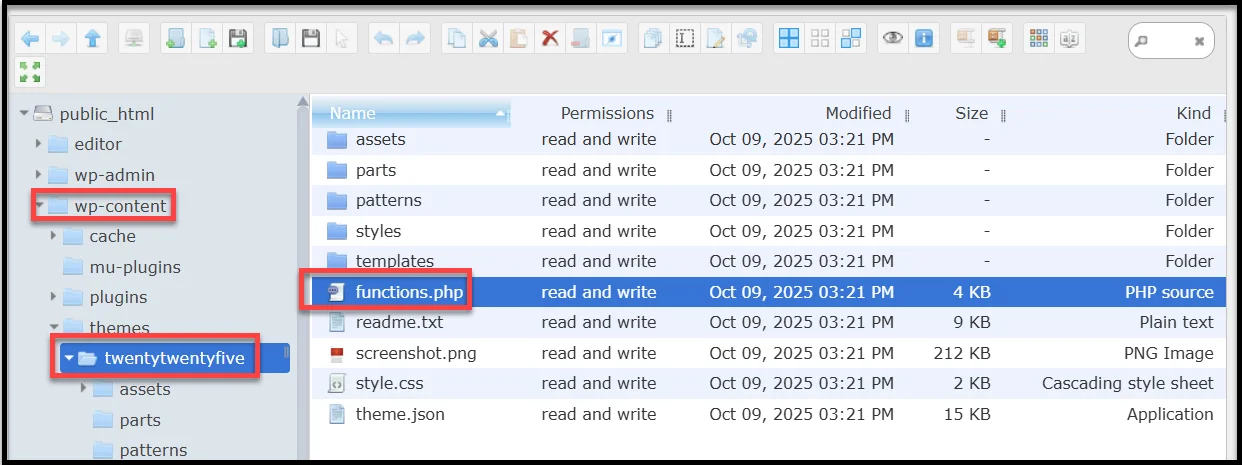Click the green Fullscreen arrows icon
Image resolution: width=1242 pixels, height=465 pixels.
click(x=29, y=72)
